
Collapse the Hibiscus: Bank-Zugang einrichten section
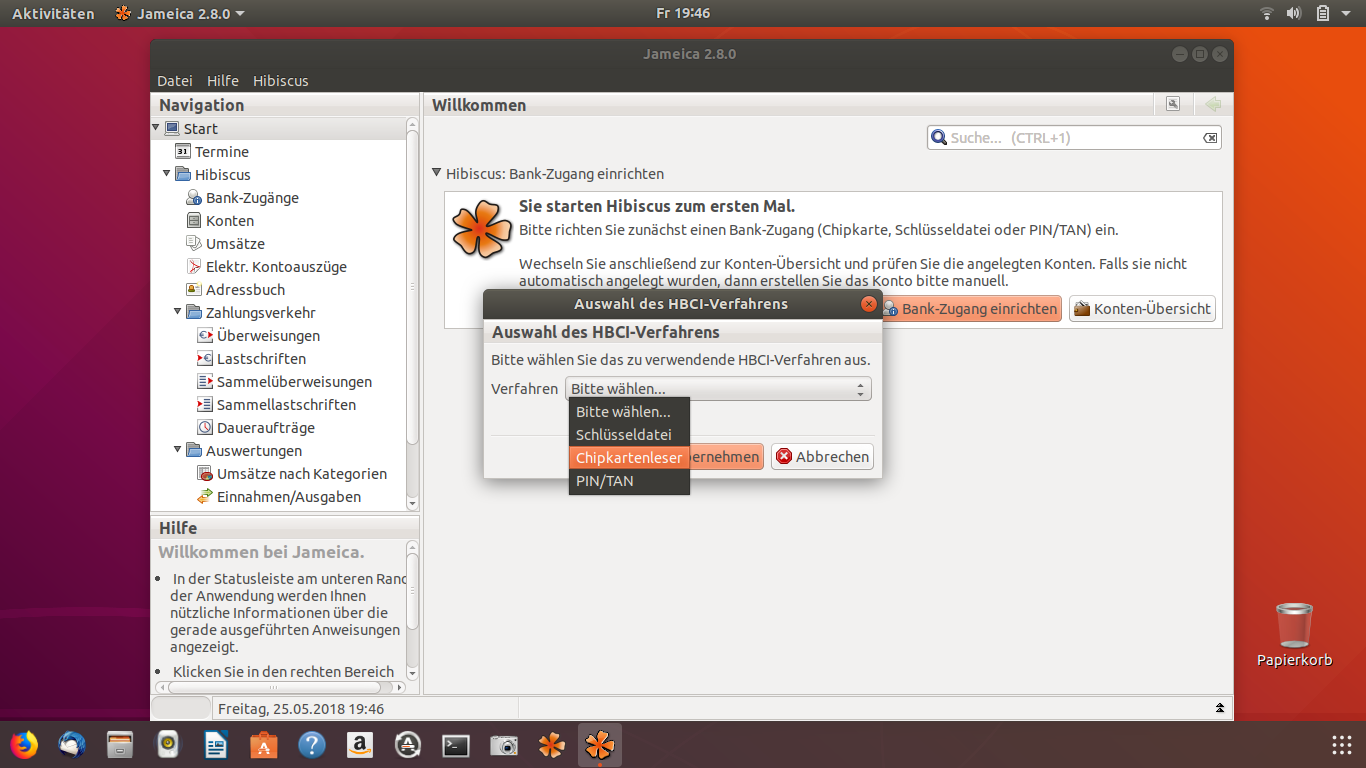pyautogui.click(x=436, y=173)
